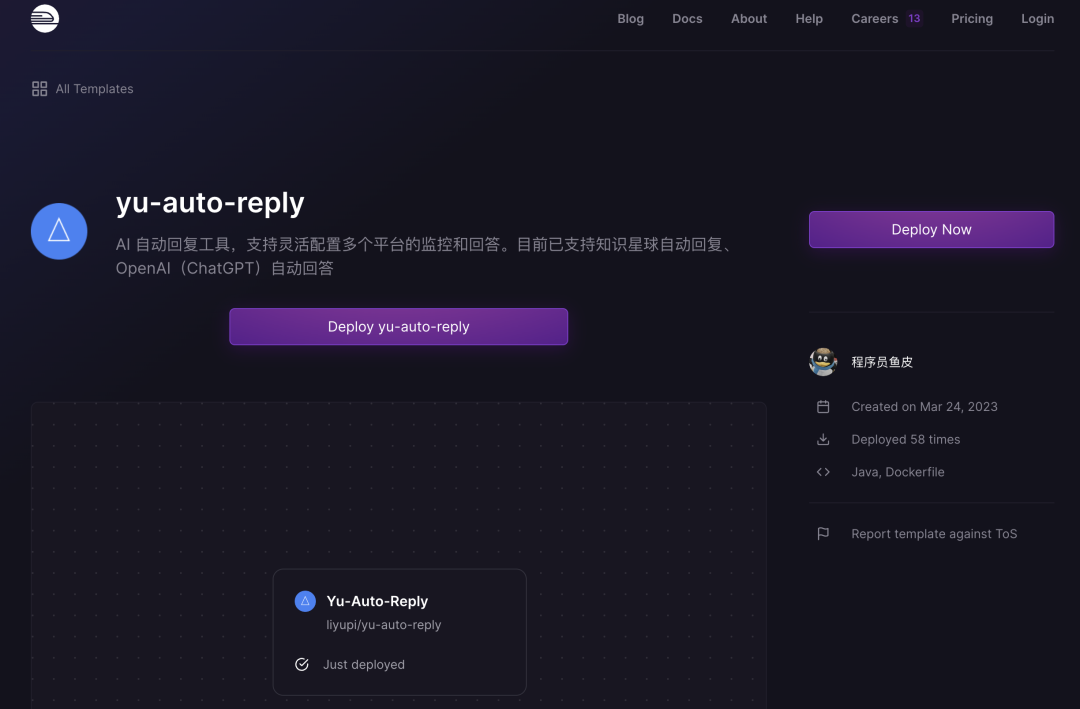
Task: Click the code brackets icon beside Java
Action: click(823, 472)
